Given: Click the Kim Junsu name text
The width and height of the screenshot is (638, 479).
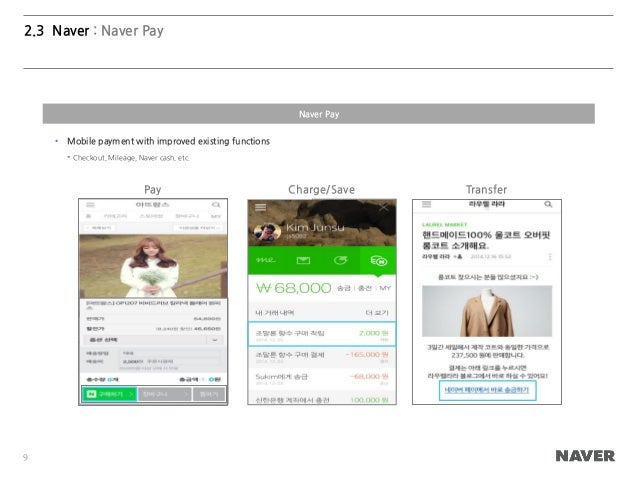Looking at the screenshot, I should (315, 227).
